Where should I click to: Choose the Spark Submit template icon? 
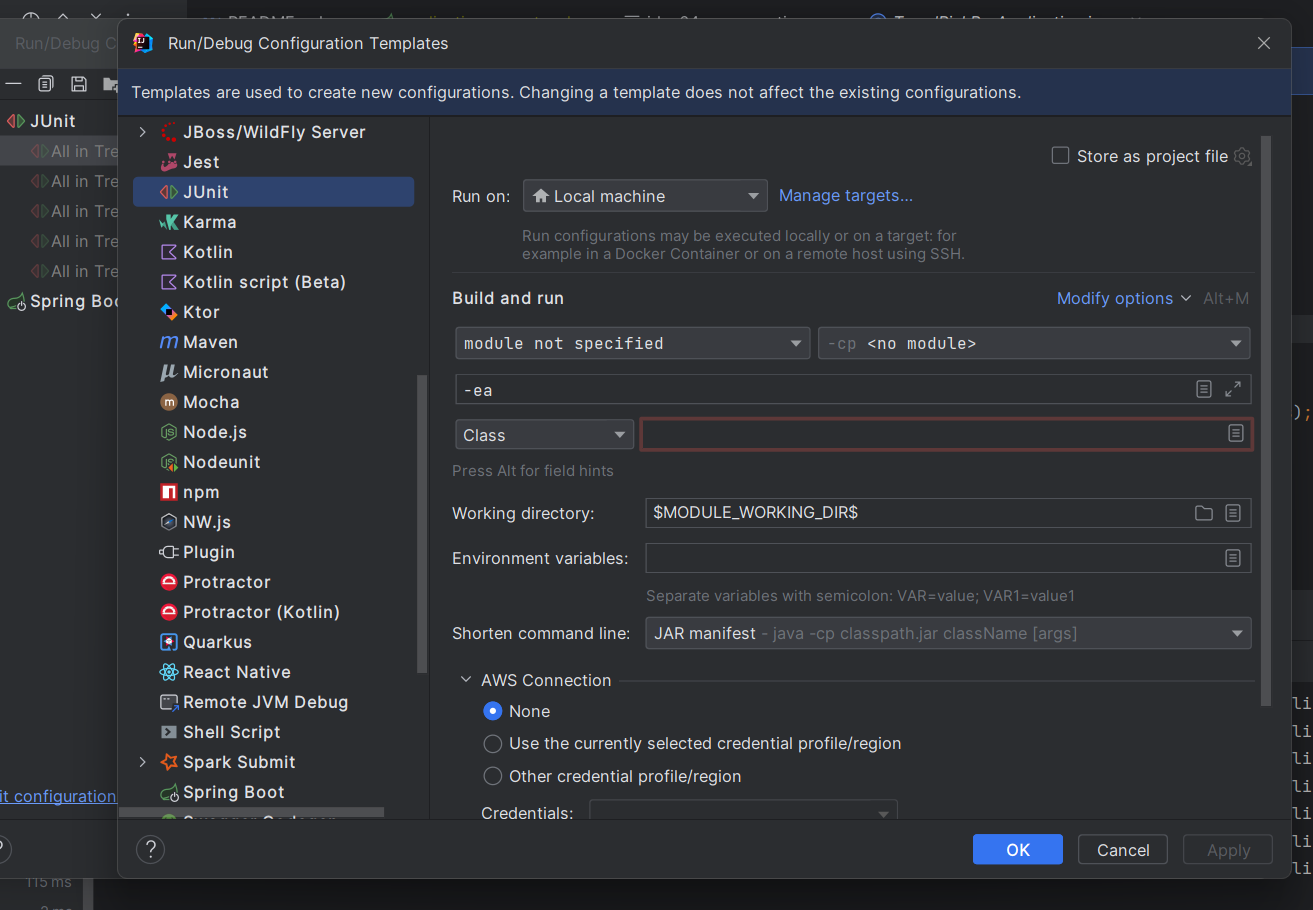click(x=168, y=762)
